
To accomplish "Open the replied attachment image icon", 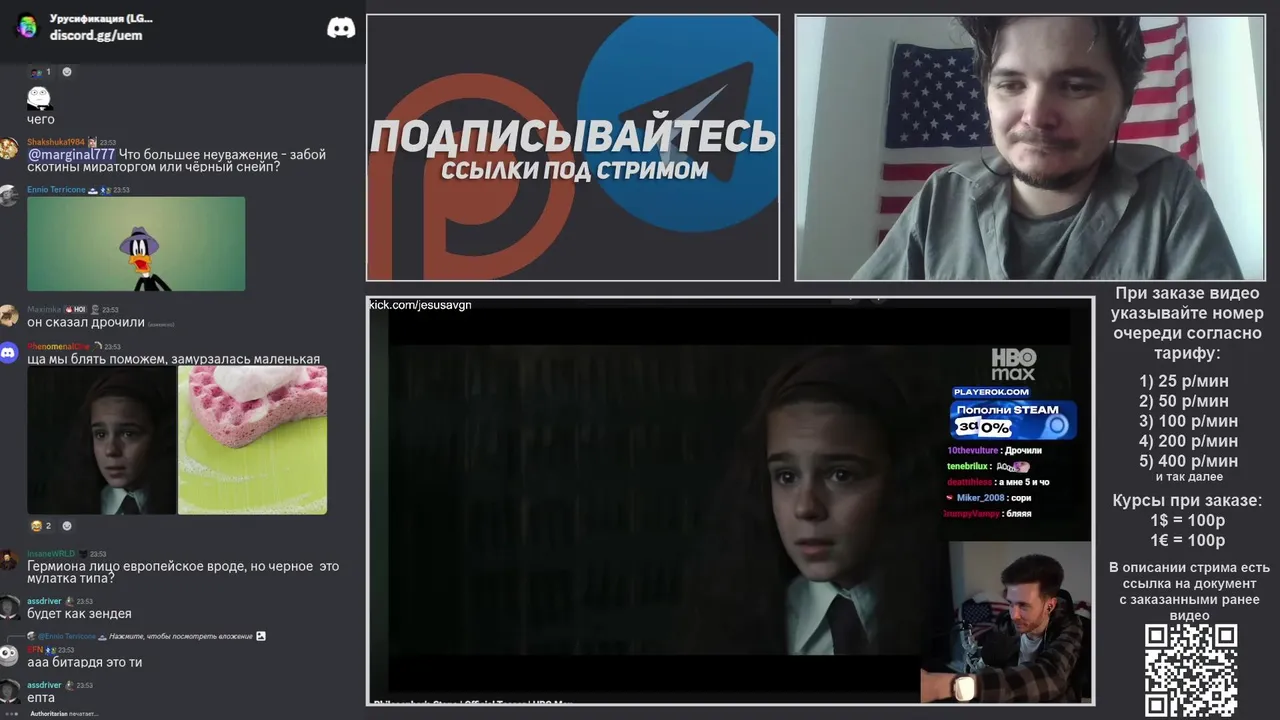I will click(261, 636).
